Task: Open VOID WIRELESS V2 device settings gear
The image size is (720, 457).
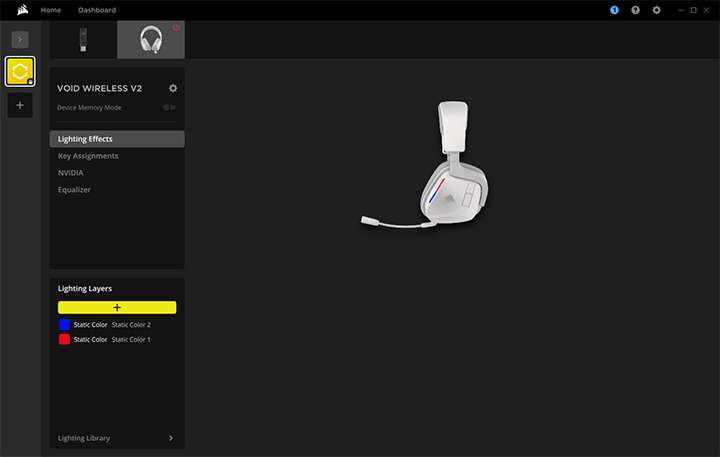Action: [173, 88]
